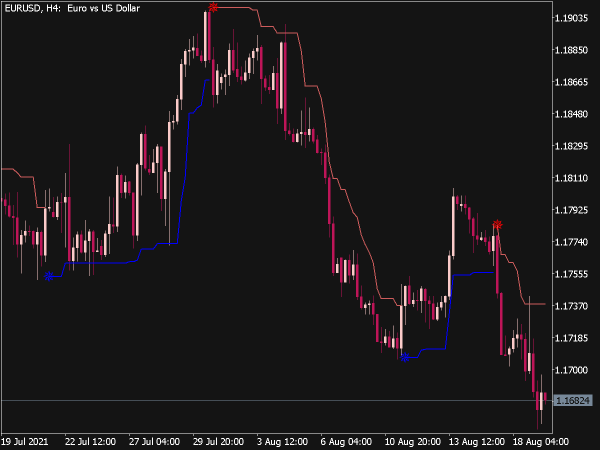Click price scale value 1.18295
Image resolution: width=600 pixels, height=450 pixels.
(x=571, y=146)
